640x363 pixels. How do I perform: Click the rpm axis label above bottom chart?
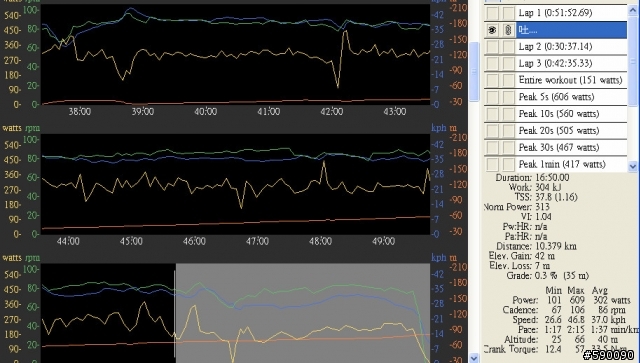33,258
